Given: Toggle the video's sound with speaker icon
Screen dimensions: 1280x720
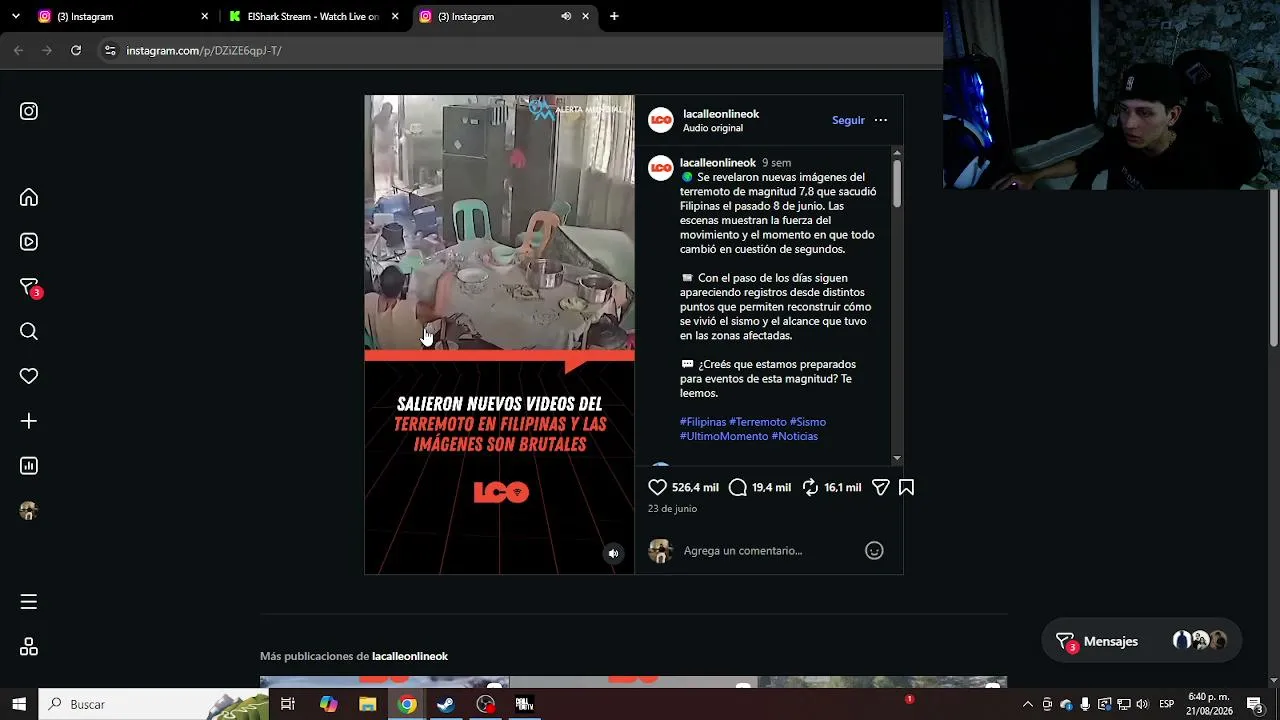Looking at the screenshot, I should point(613,553).
